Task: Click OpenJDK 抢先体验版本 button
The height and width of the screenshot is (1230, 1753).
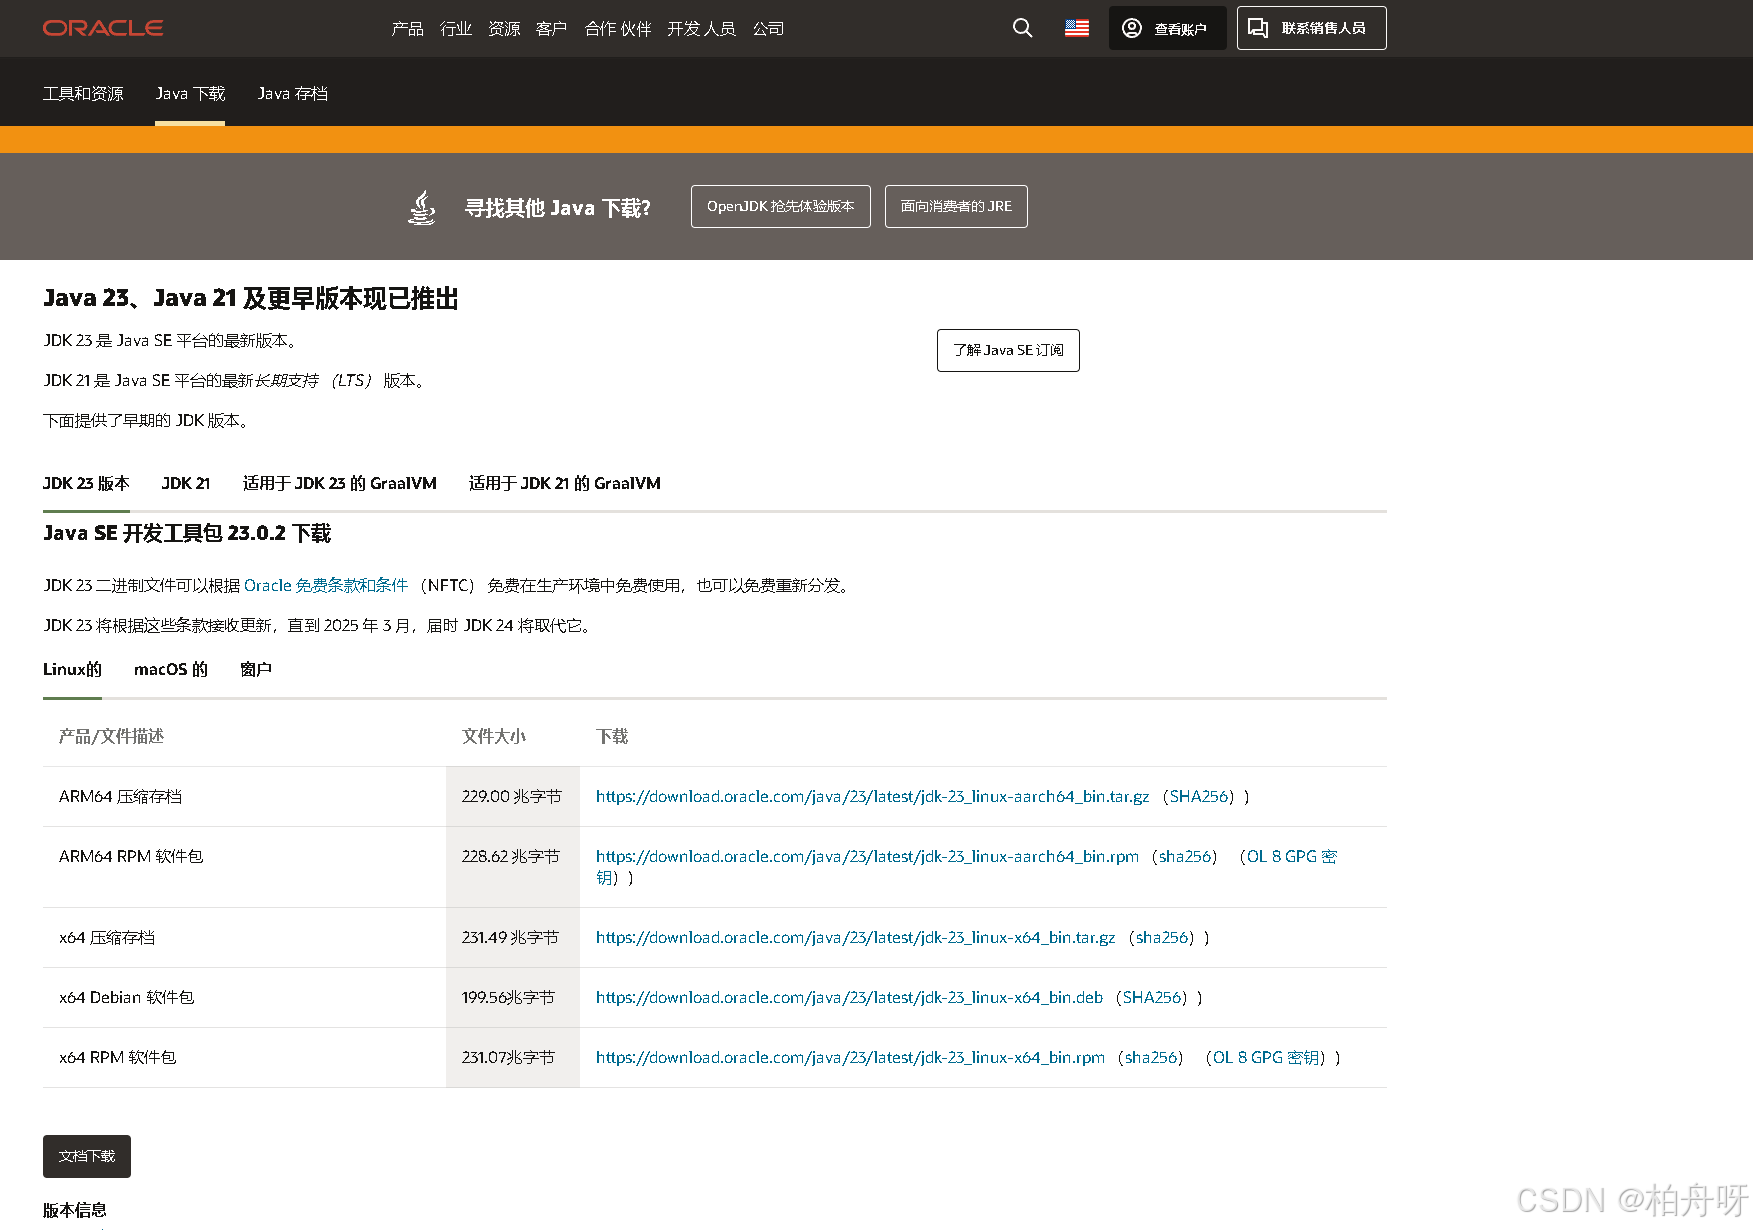Action: [780, 206]
